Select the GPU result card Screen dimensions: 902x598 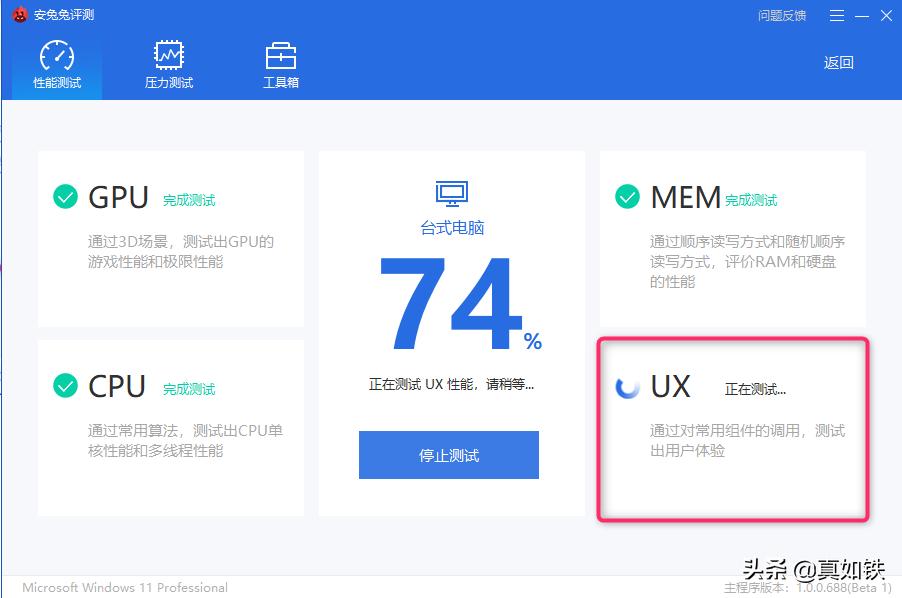click(x=170, y=238)
